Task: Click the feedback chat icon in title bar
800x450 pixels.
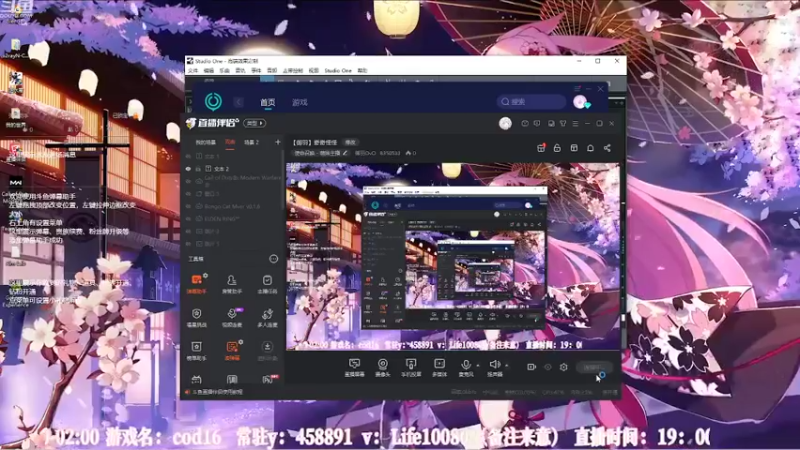Action: 537,123
